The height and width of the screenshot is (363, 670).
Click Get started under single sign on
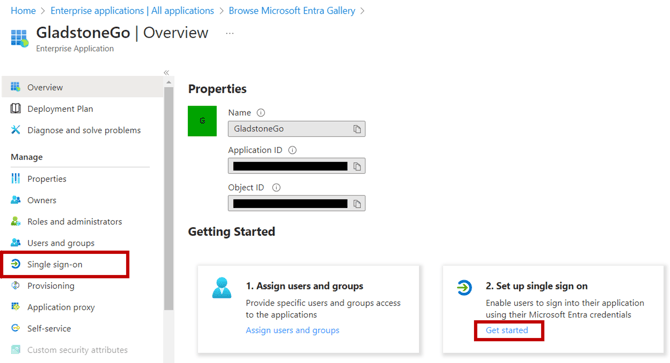pyautogui.click(x=507, y=330)
